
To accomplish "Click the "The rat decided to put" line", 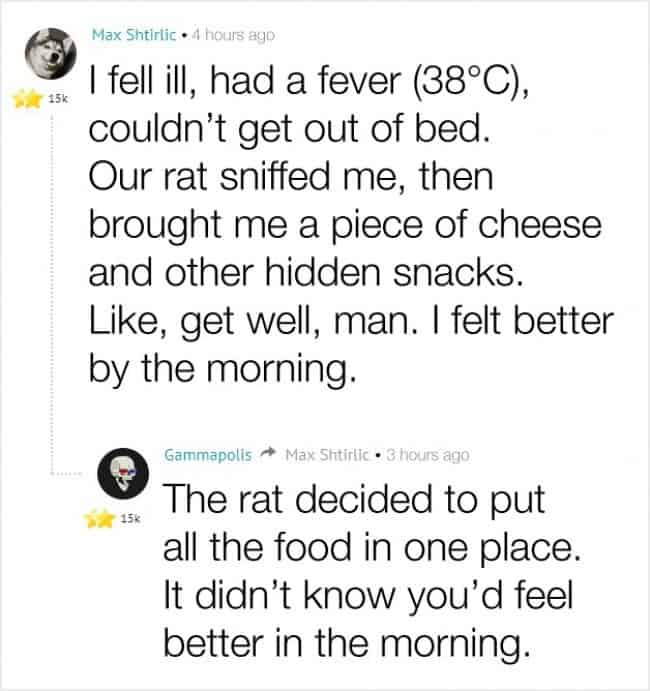I will 353,500.
